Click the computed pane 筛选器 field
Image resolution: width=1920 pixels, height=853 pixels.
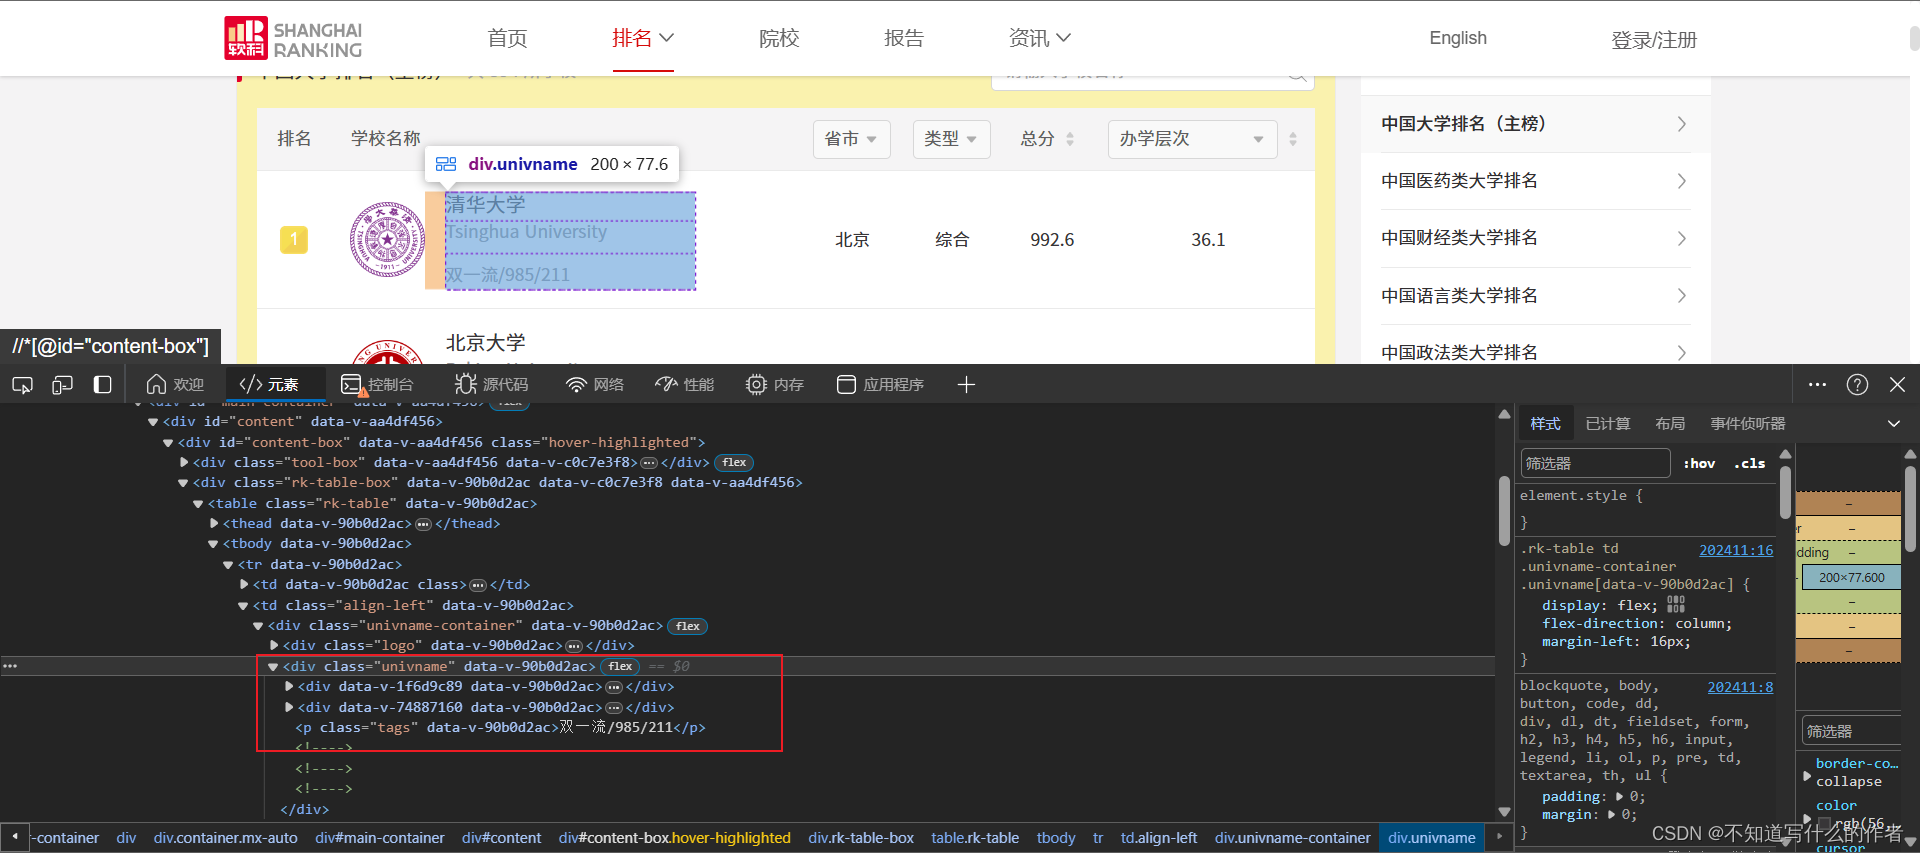[x=1850, y=731]
